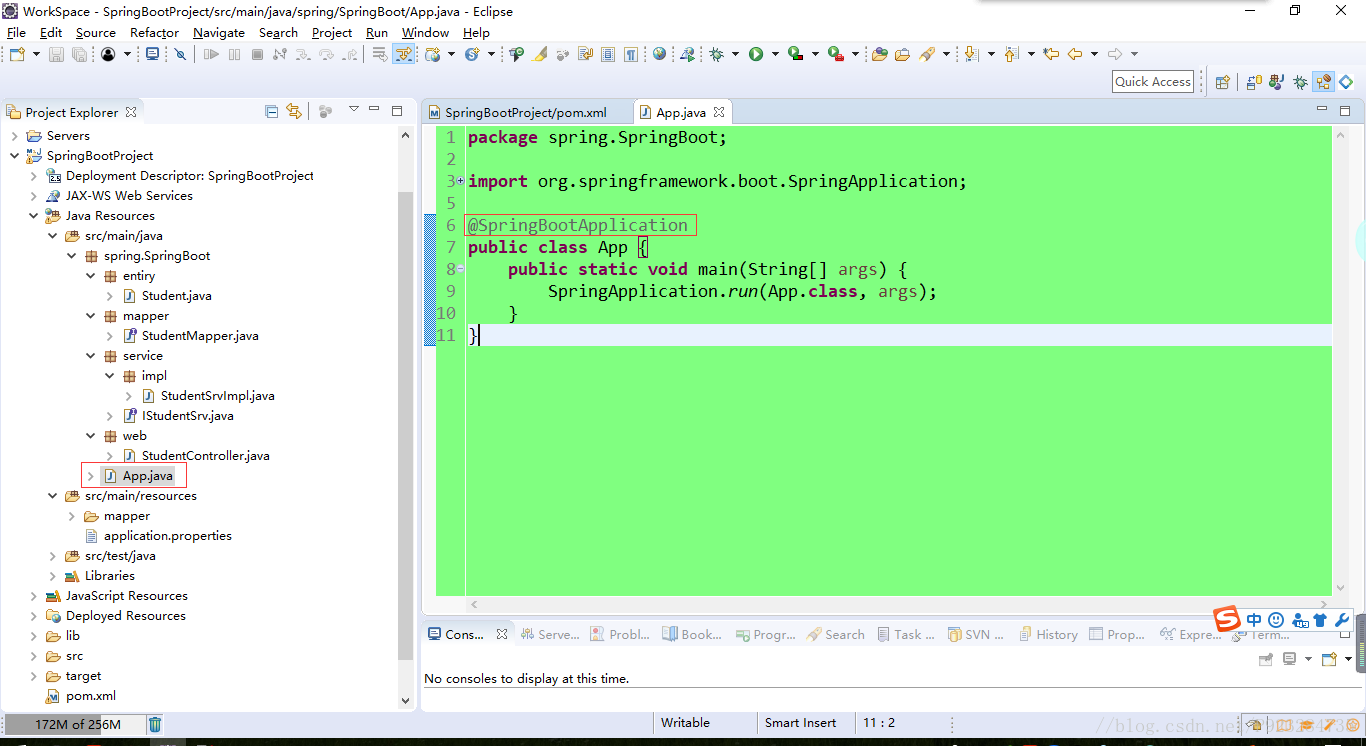Click the Quick Access search field
Image resolution: width=1366 pixels, height=746 pixels.
[x=1153, y=82]
